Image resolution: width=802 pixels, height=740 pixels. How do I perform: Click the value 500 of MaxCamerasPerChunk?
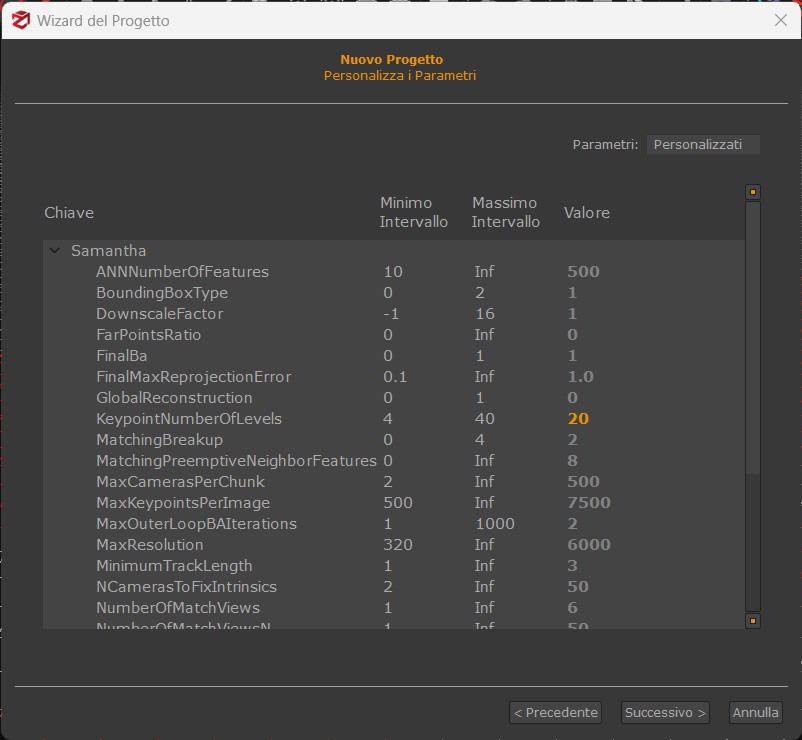coord(583,482)
